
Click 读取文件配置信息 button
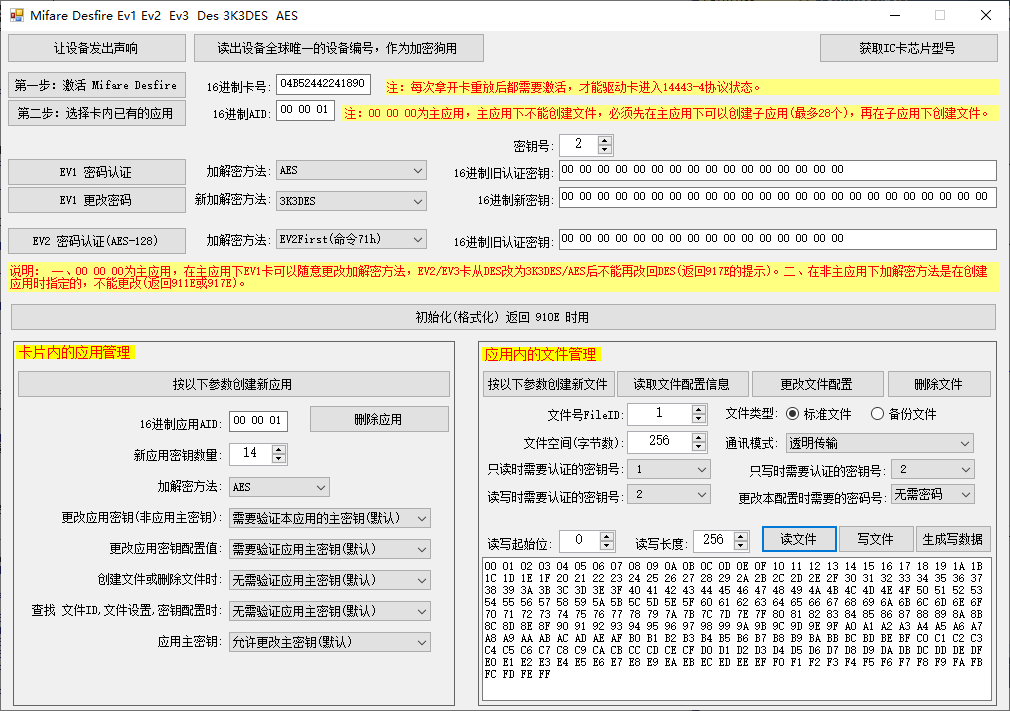pos(682,384)
